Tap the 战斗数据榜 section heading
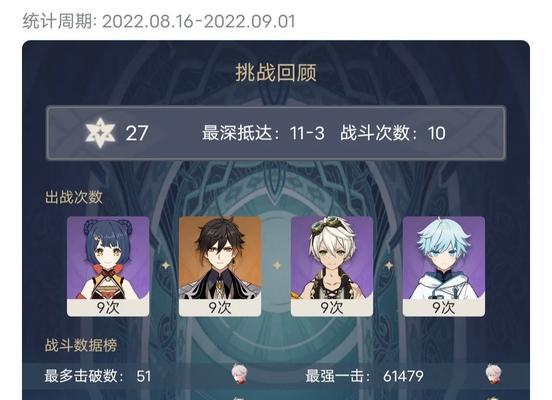 click(x=81, y=345)
